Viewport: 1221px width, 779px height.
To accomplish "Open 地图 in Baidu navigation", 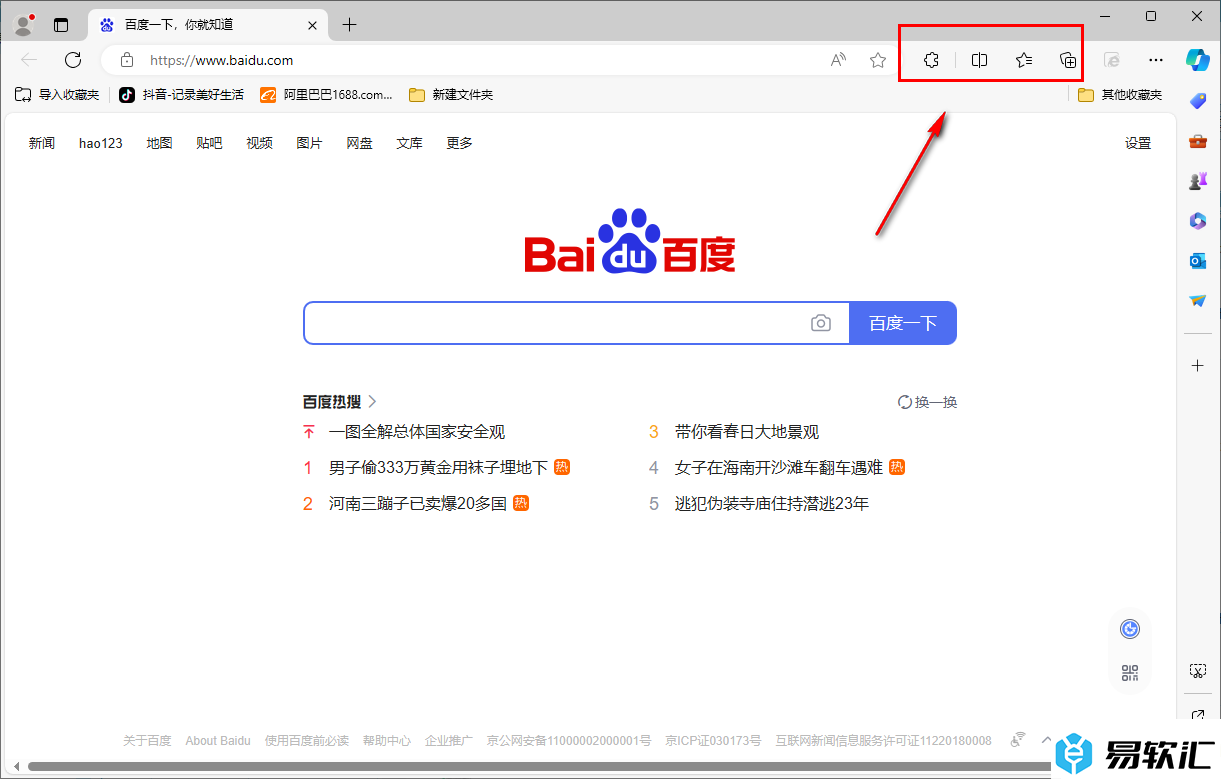I will [x=159, y=143].
